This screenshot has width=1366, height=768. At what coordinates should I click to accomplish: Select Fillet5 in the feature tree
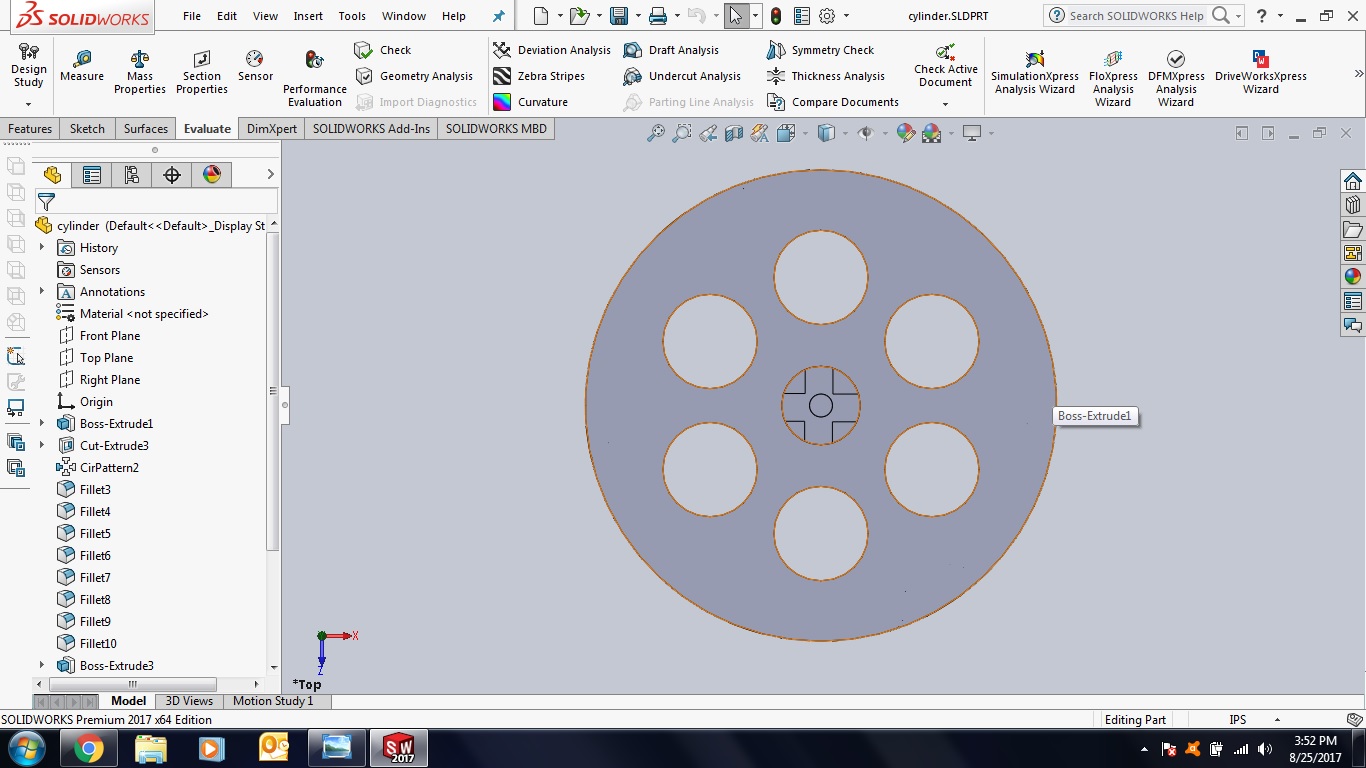[84, 534]
